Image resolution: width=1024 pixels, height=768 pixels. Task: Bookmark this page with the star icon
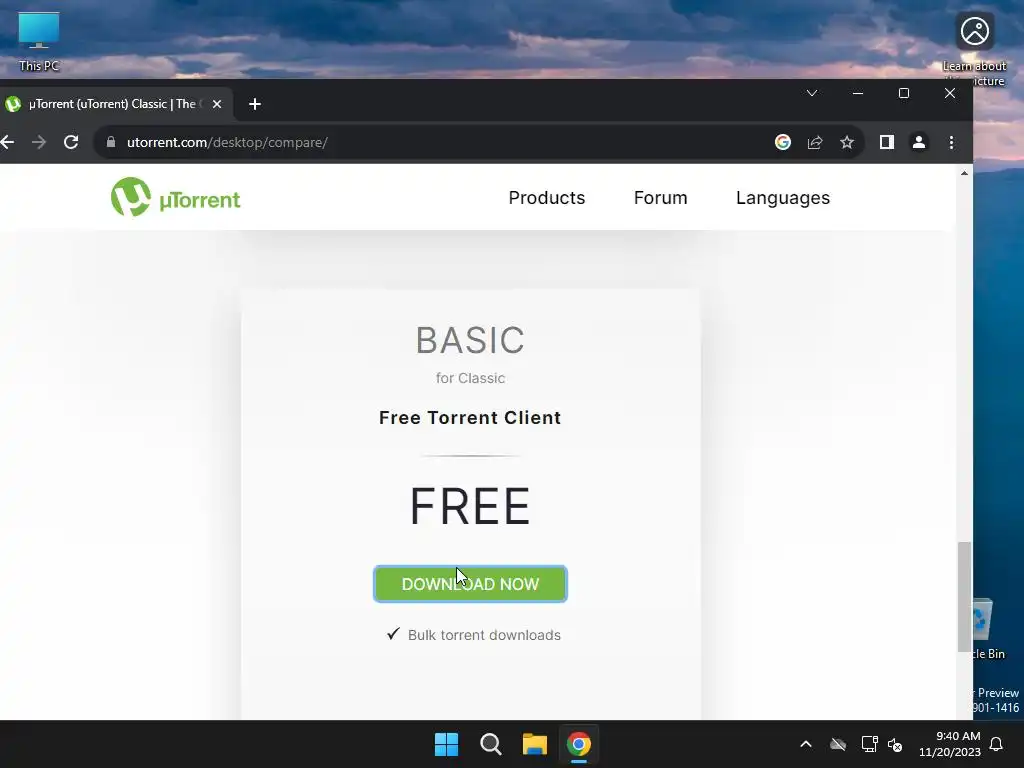tap(847, 142)
